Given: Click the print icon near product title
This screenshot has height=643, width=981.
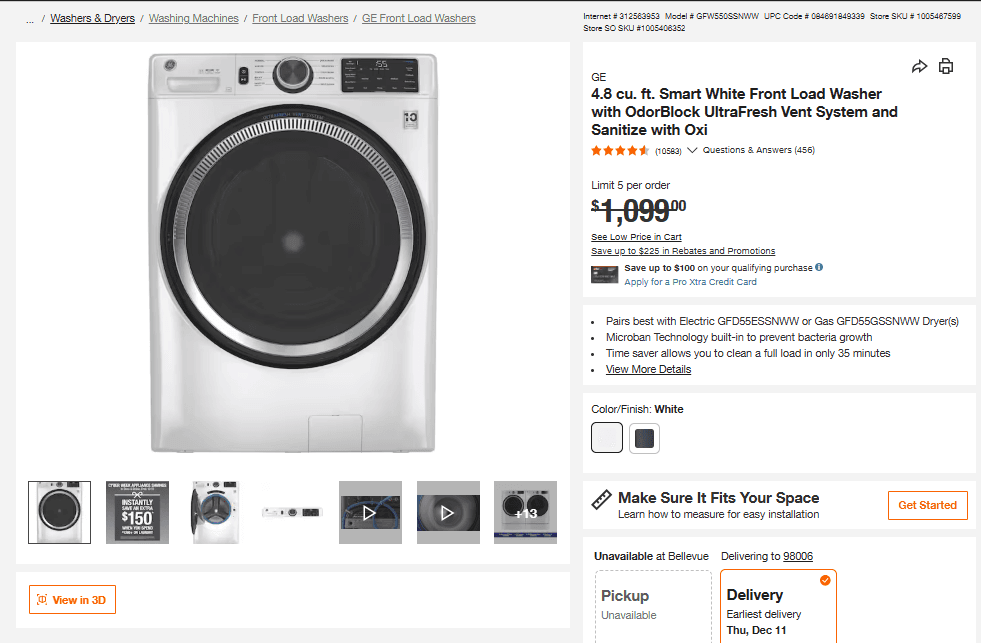Looking at the screenshot, I should pos(946,65).
